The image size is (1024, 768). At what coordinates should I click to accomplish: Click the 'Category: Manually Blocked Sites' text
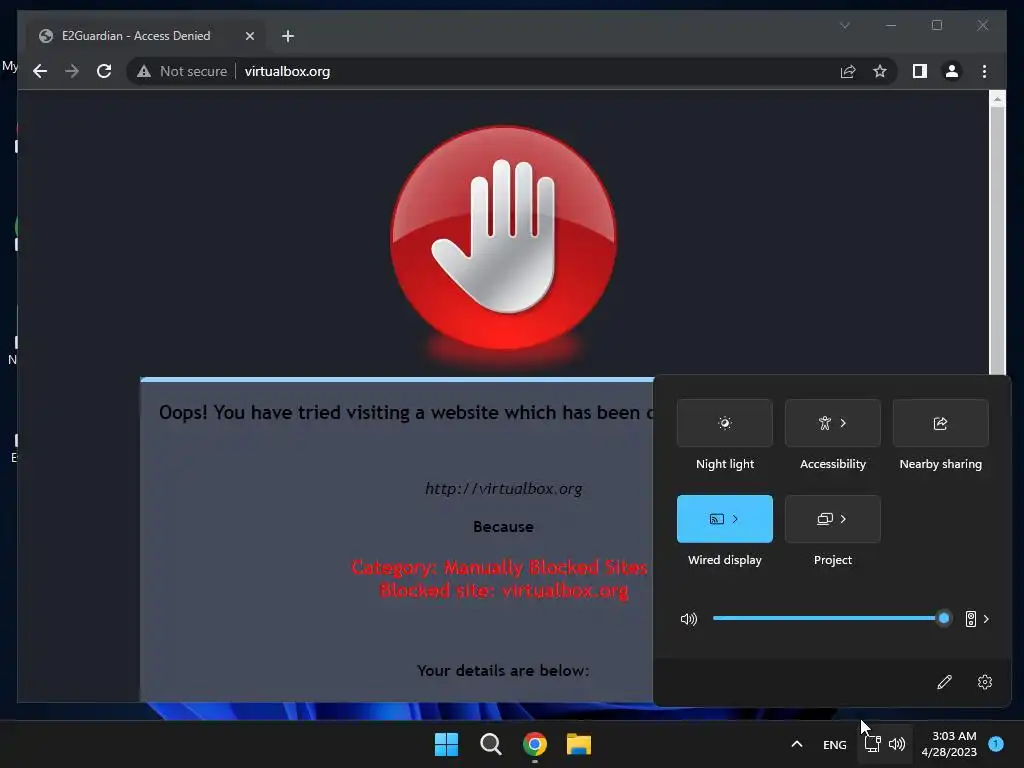[x=499, y=567]
